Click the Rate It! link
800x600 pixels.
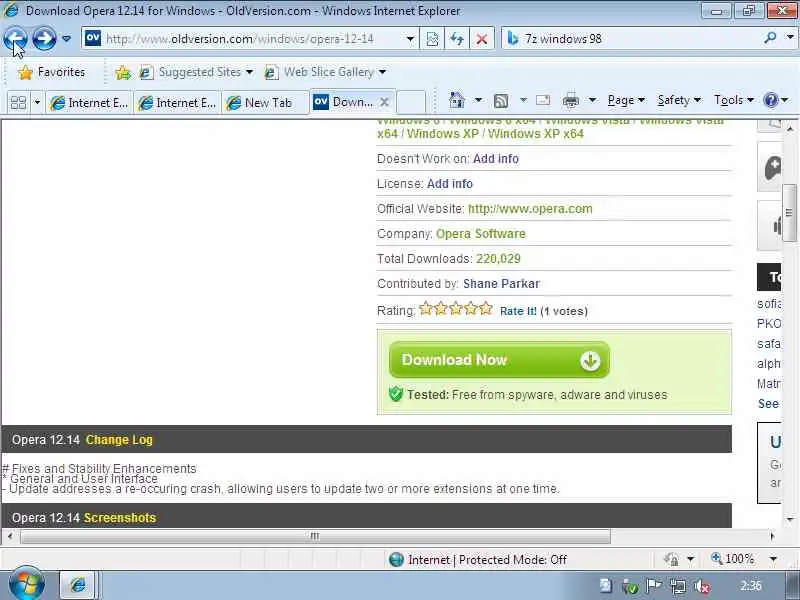(518, 311)
